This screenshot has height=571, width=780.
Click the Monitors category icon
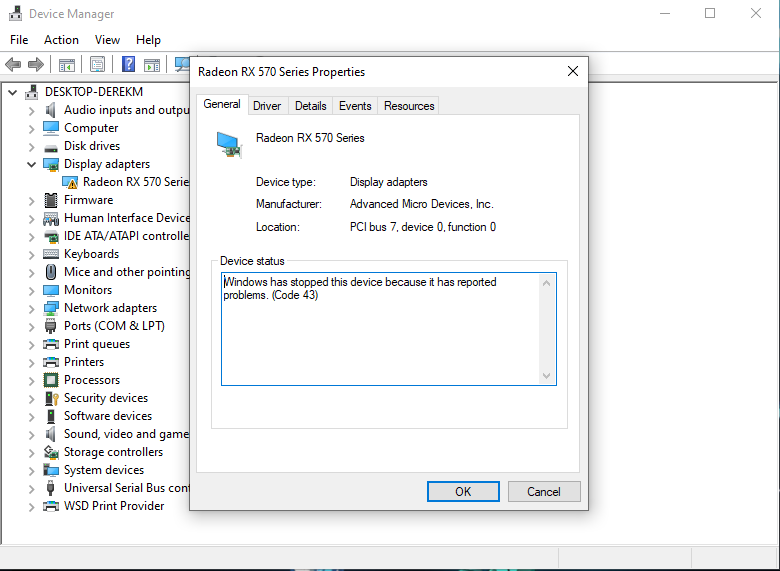pos(51,290)
